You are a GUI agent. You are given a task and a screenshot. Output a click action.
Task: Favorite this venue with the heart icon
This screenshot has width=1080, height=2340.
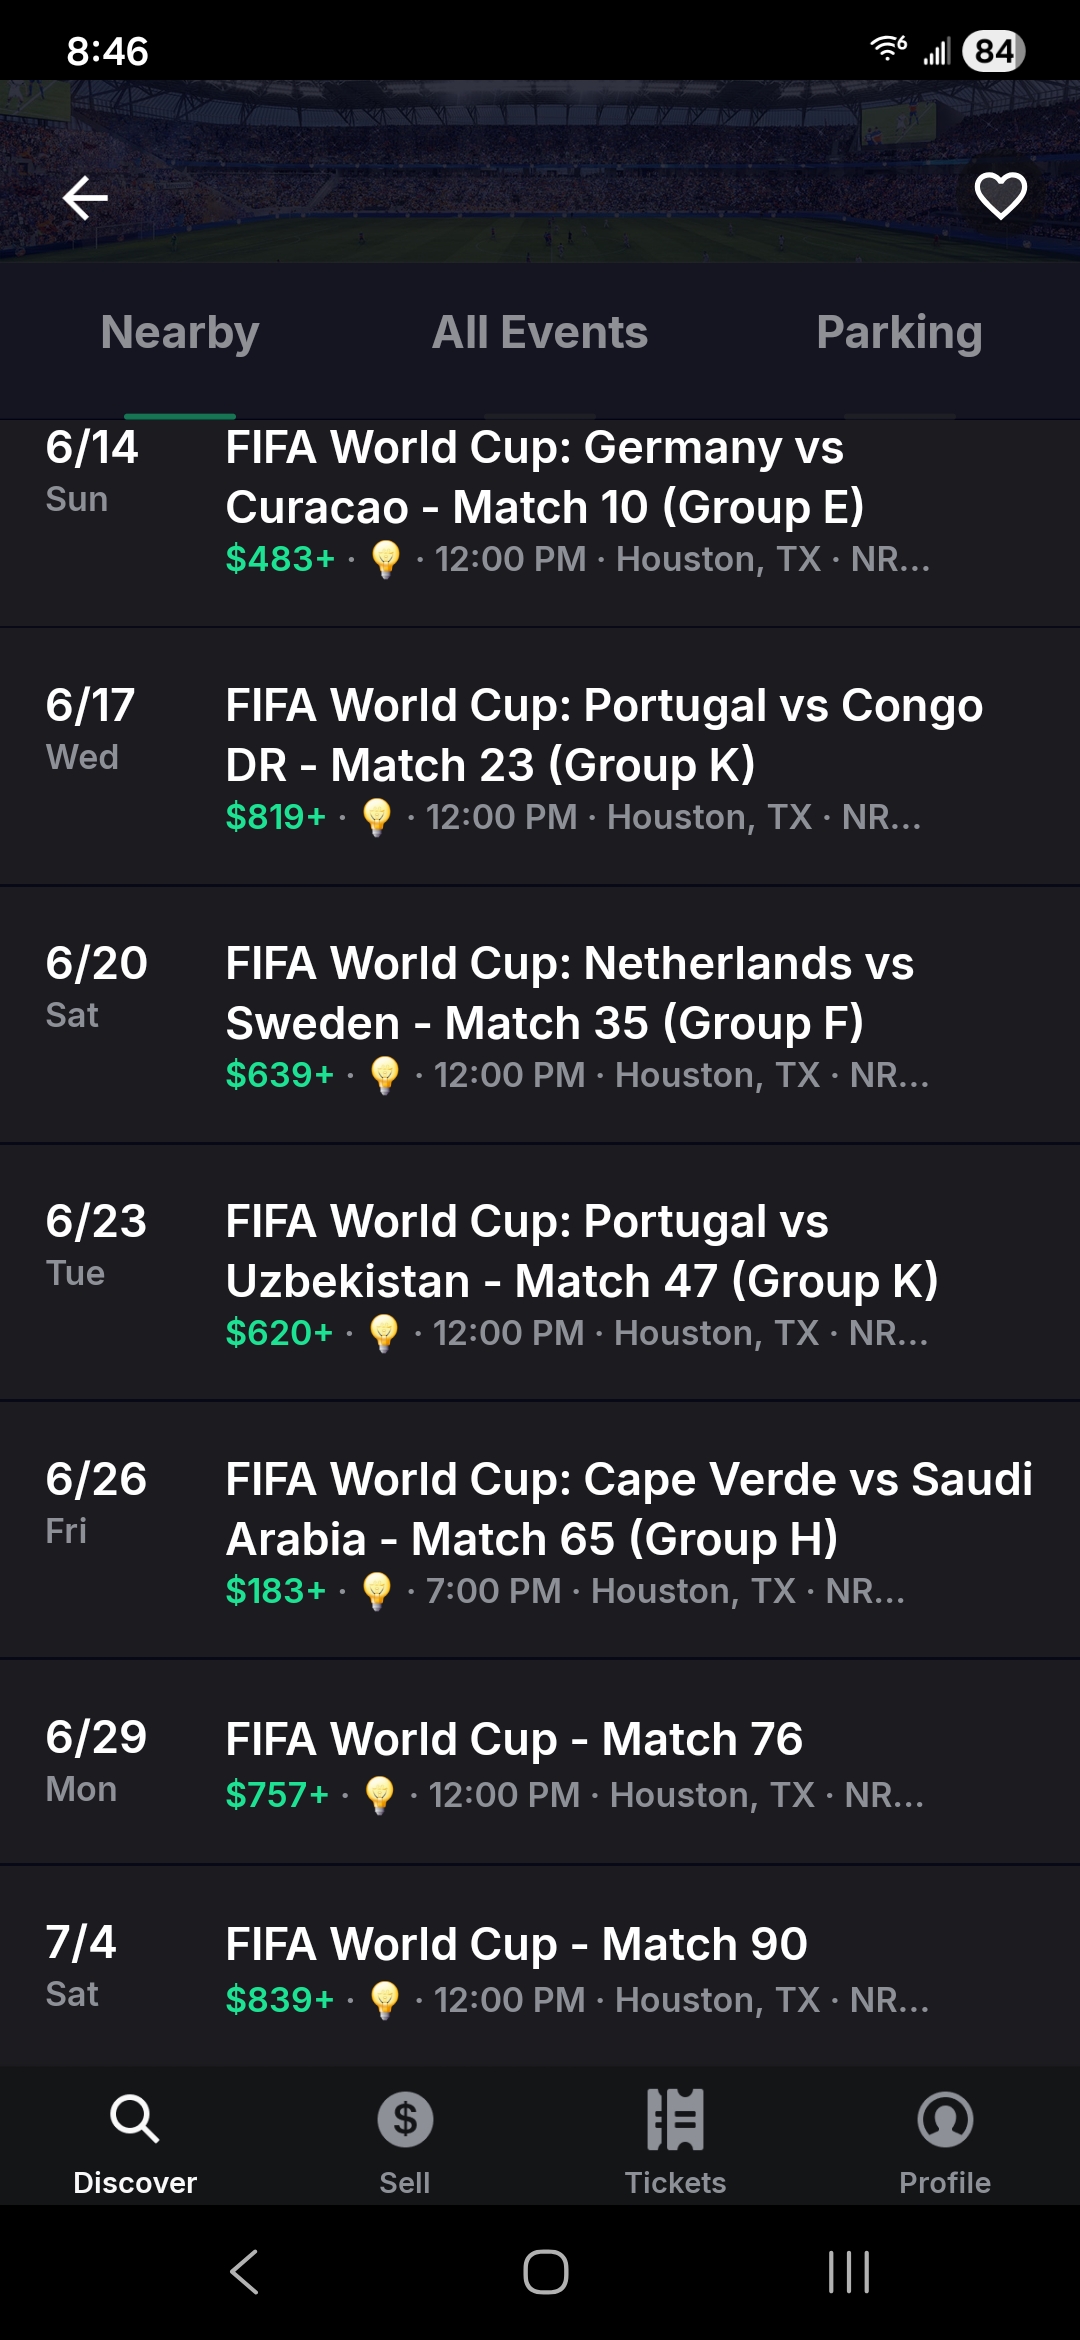tap(1000, 195)
